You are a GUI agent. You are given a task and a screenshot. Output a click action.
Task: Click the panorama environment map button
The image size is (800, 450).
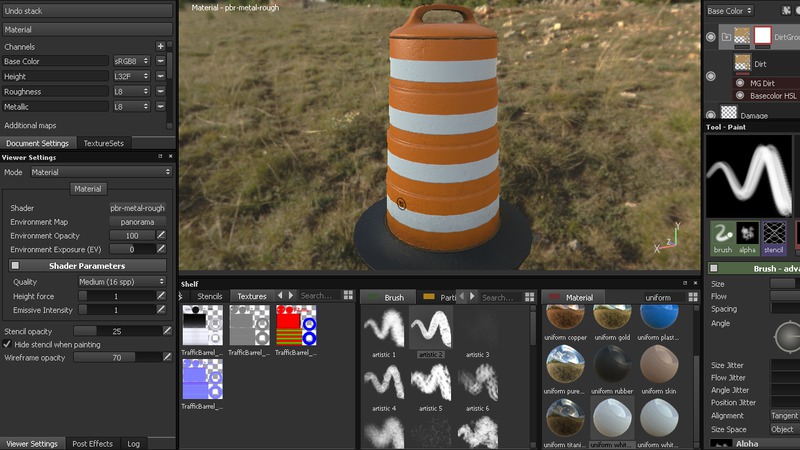[137, 222]
